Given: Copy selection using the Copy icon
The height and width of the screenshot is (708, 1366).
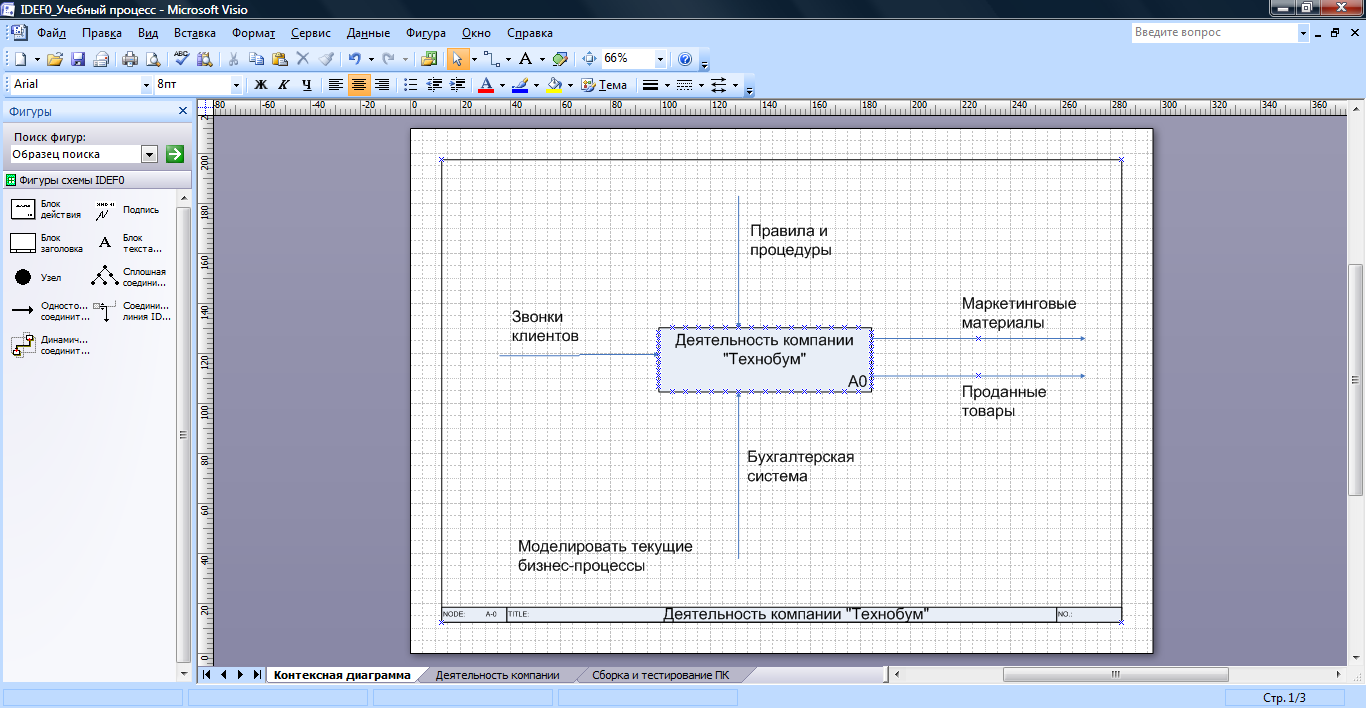Looking at the screenshot, I should 257,59.
